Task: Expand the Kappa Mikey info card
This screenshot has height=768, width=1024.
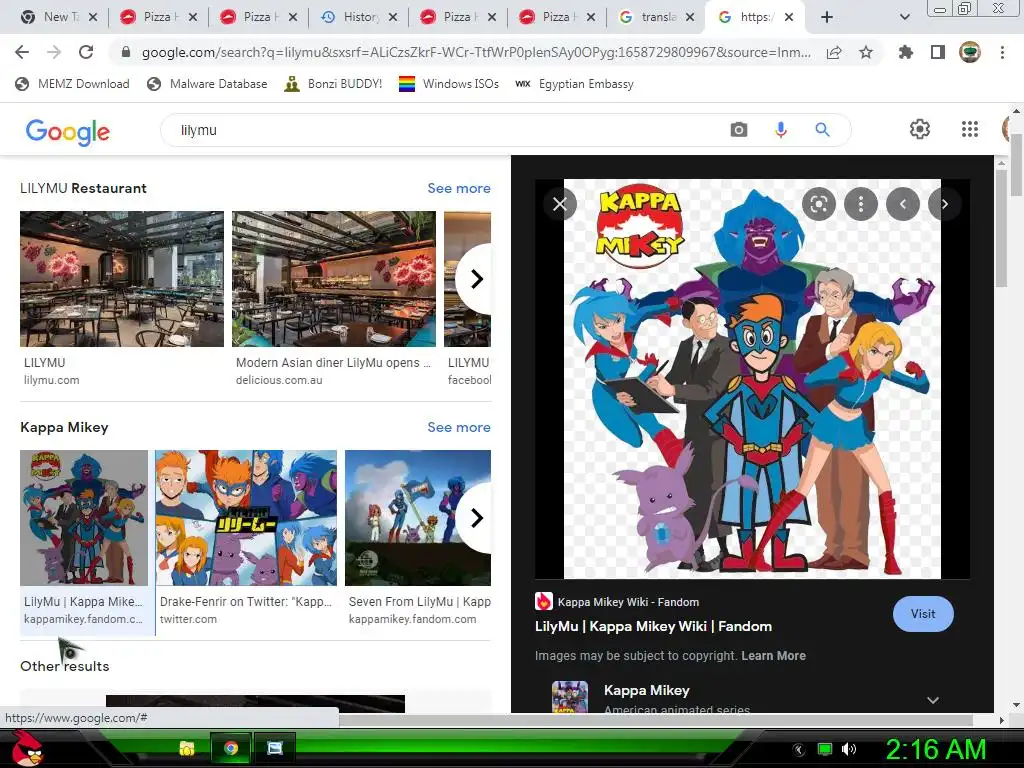Action: (933, 699)
